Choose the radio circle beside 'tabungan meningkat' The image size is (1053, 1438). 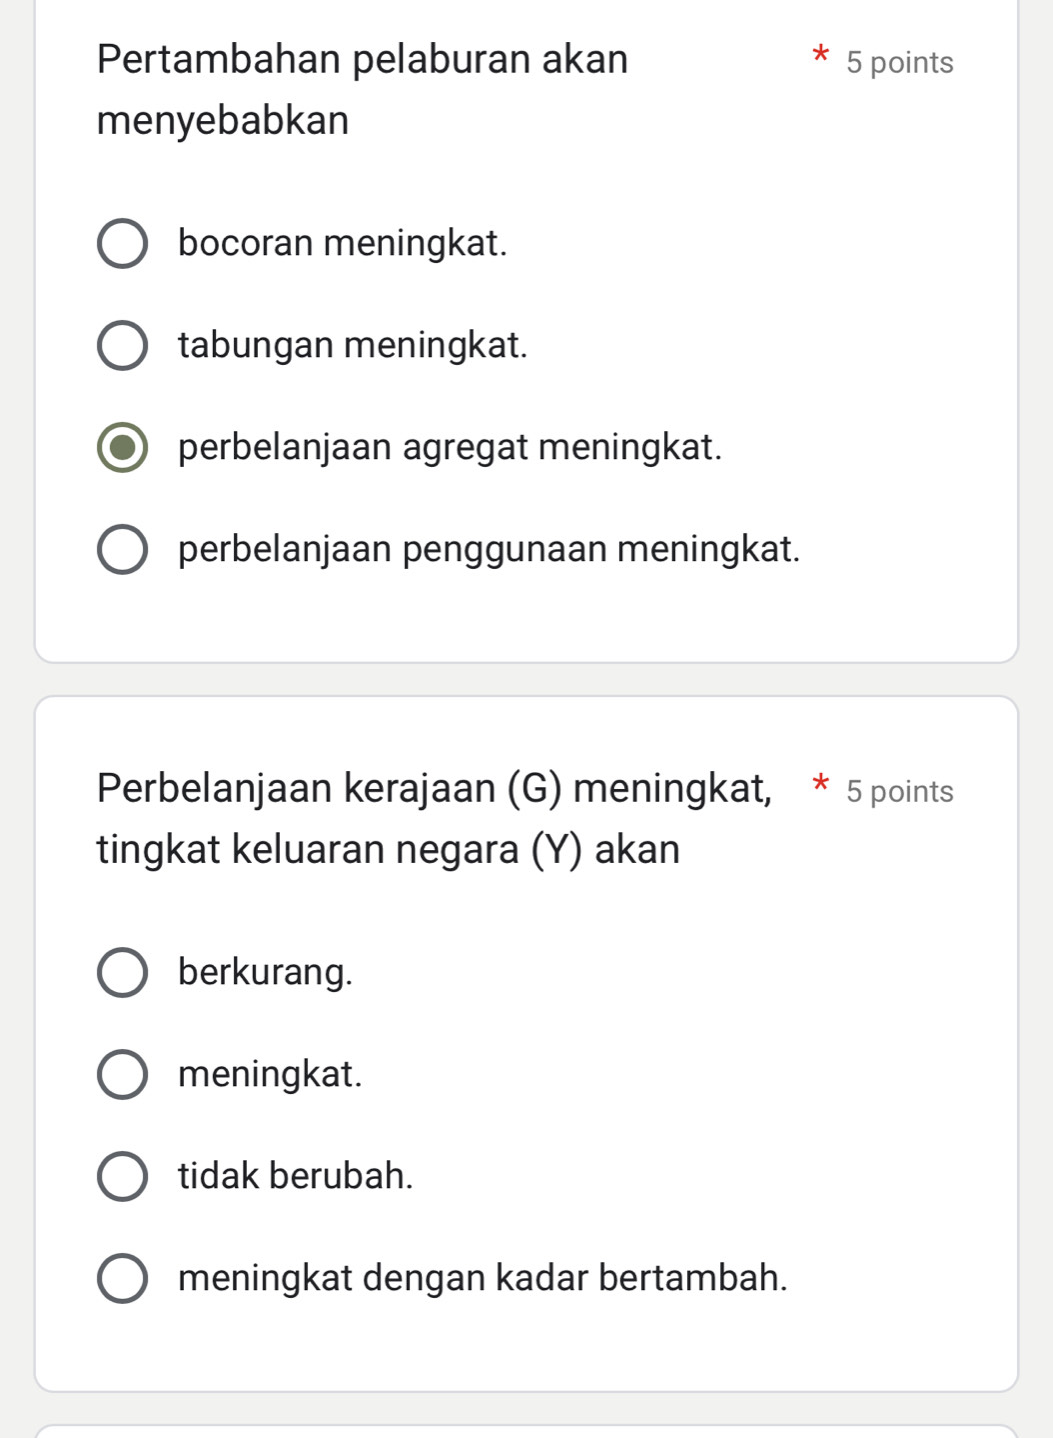pyautogui.click(x=122, y=346)
